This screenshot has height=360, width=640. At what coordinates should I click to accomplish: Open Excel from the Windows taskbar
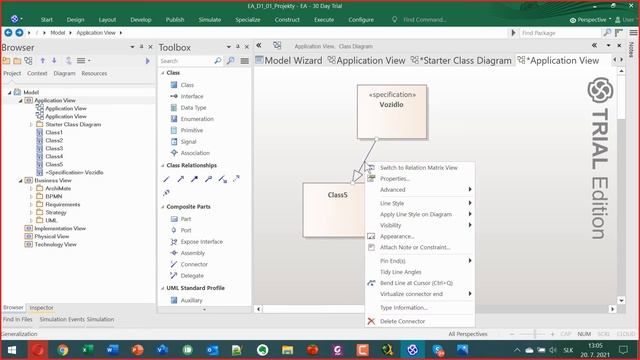click(87, 350)
